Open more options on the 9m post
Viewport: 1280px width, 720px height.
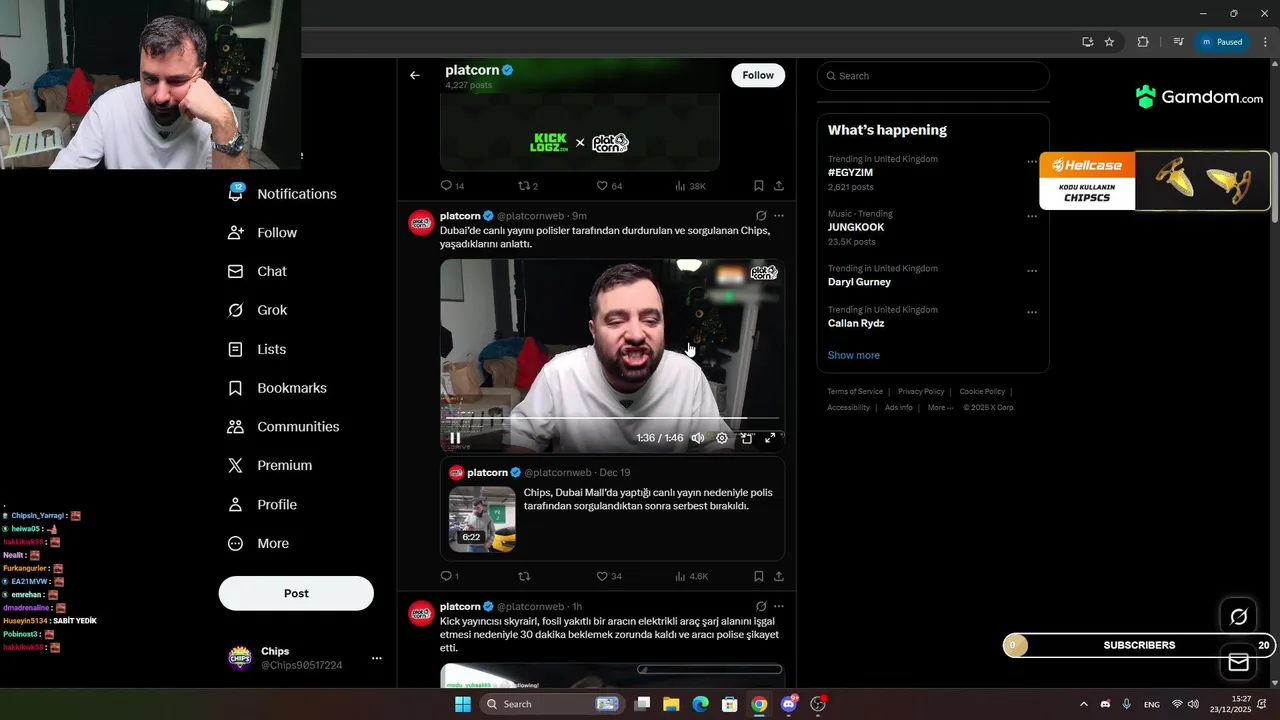779,216
